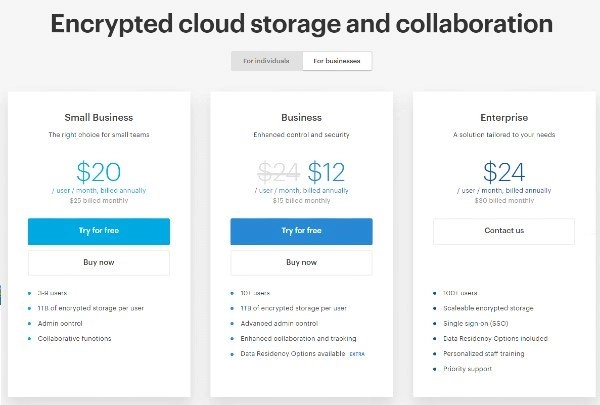Click Contact us under Enterprise
600x405 pixels.
(504, 231)
